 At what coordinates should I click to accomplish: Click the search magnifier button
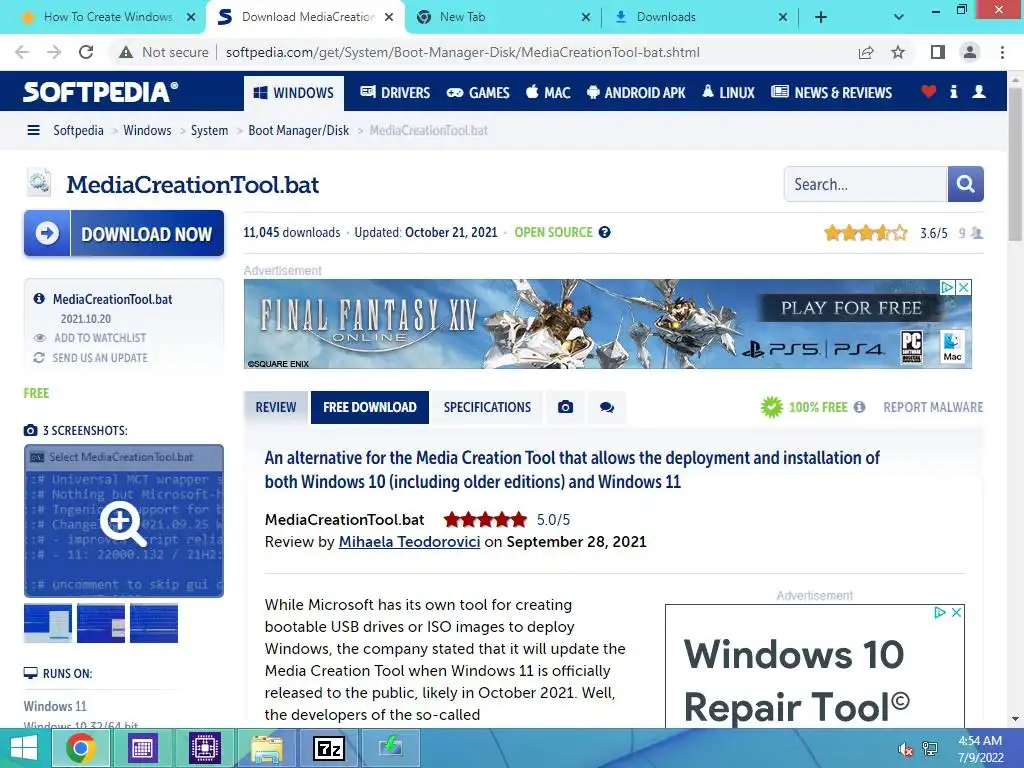[x=965, y=184]
